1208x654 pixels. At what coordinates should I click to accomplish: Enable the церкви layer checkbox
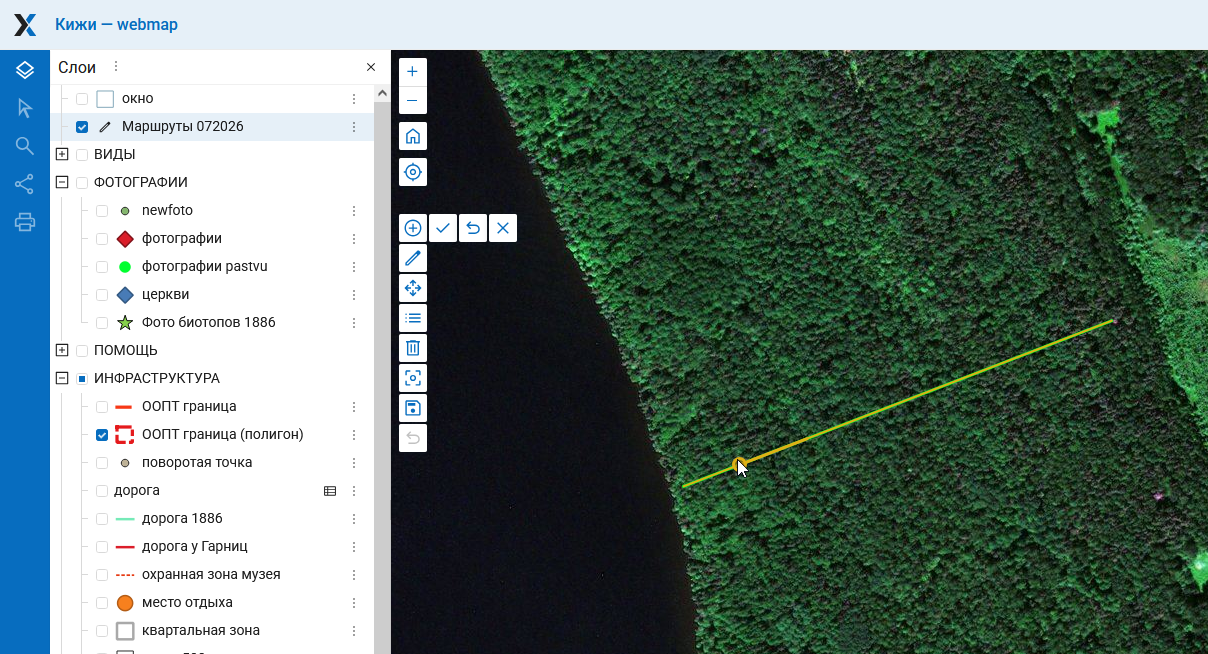click(102, 295)
